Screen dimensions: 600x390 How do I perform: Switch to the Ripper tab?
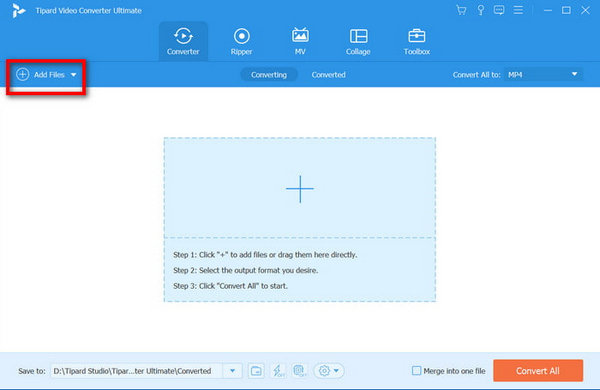[x=241, y=42]
